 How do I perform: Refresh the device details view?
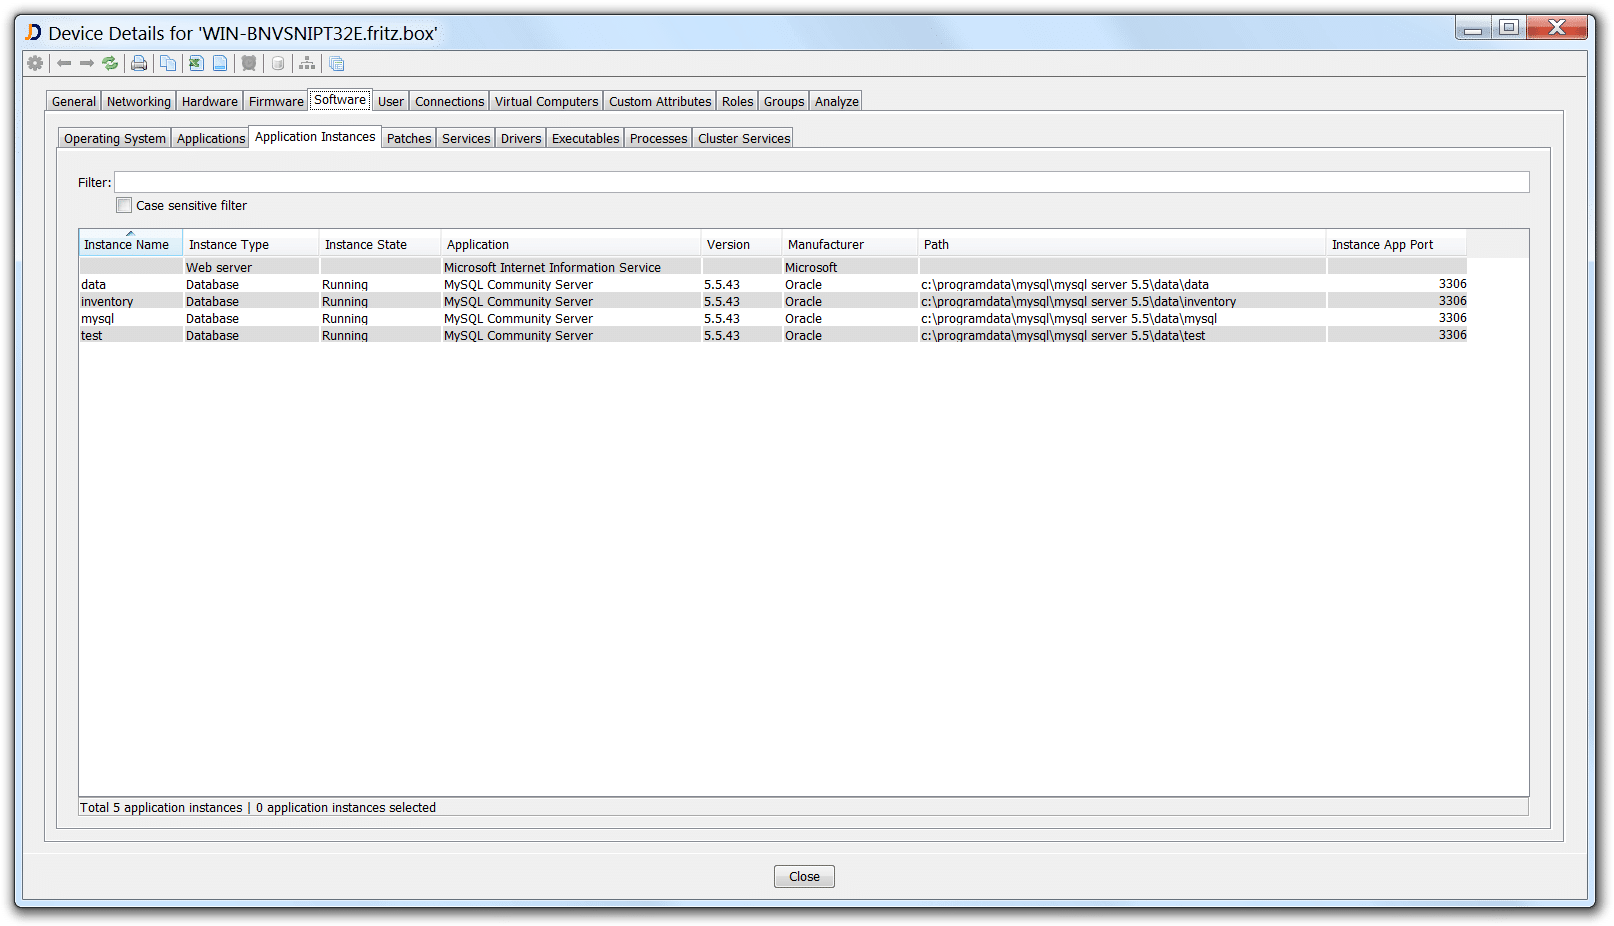coord(109,63)
